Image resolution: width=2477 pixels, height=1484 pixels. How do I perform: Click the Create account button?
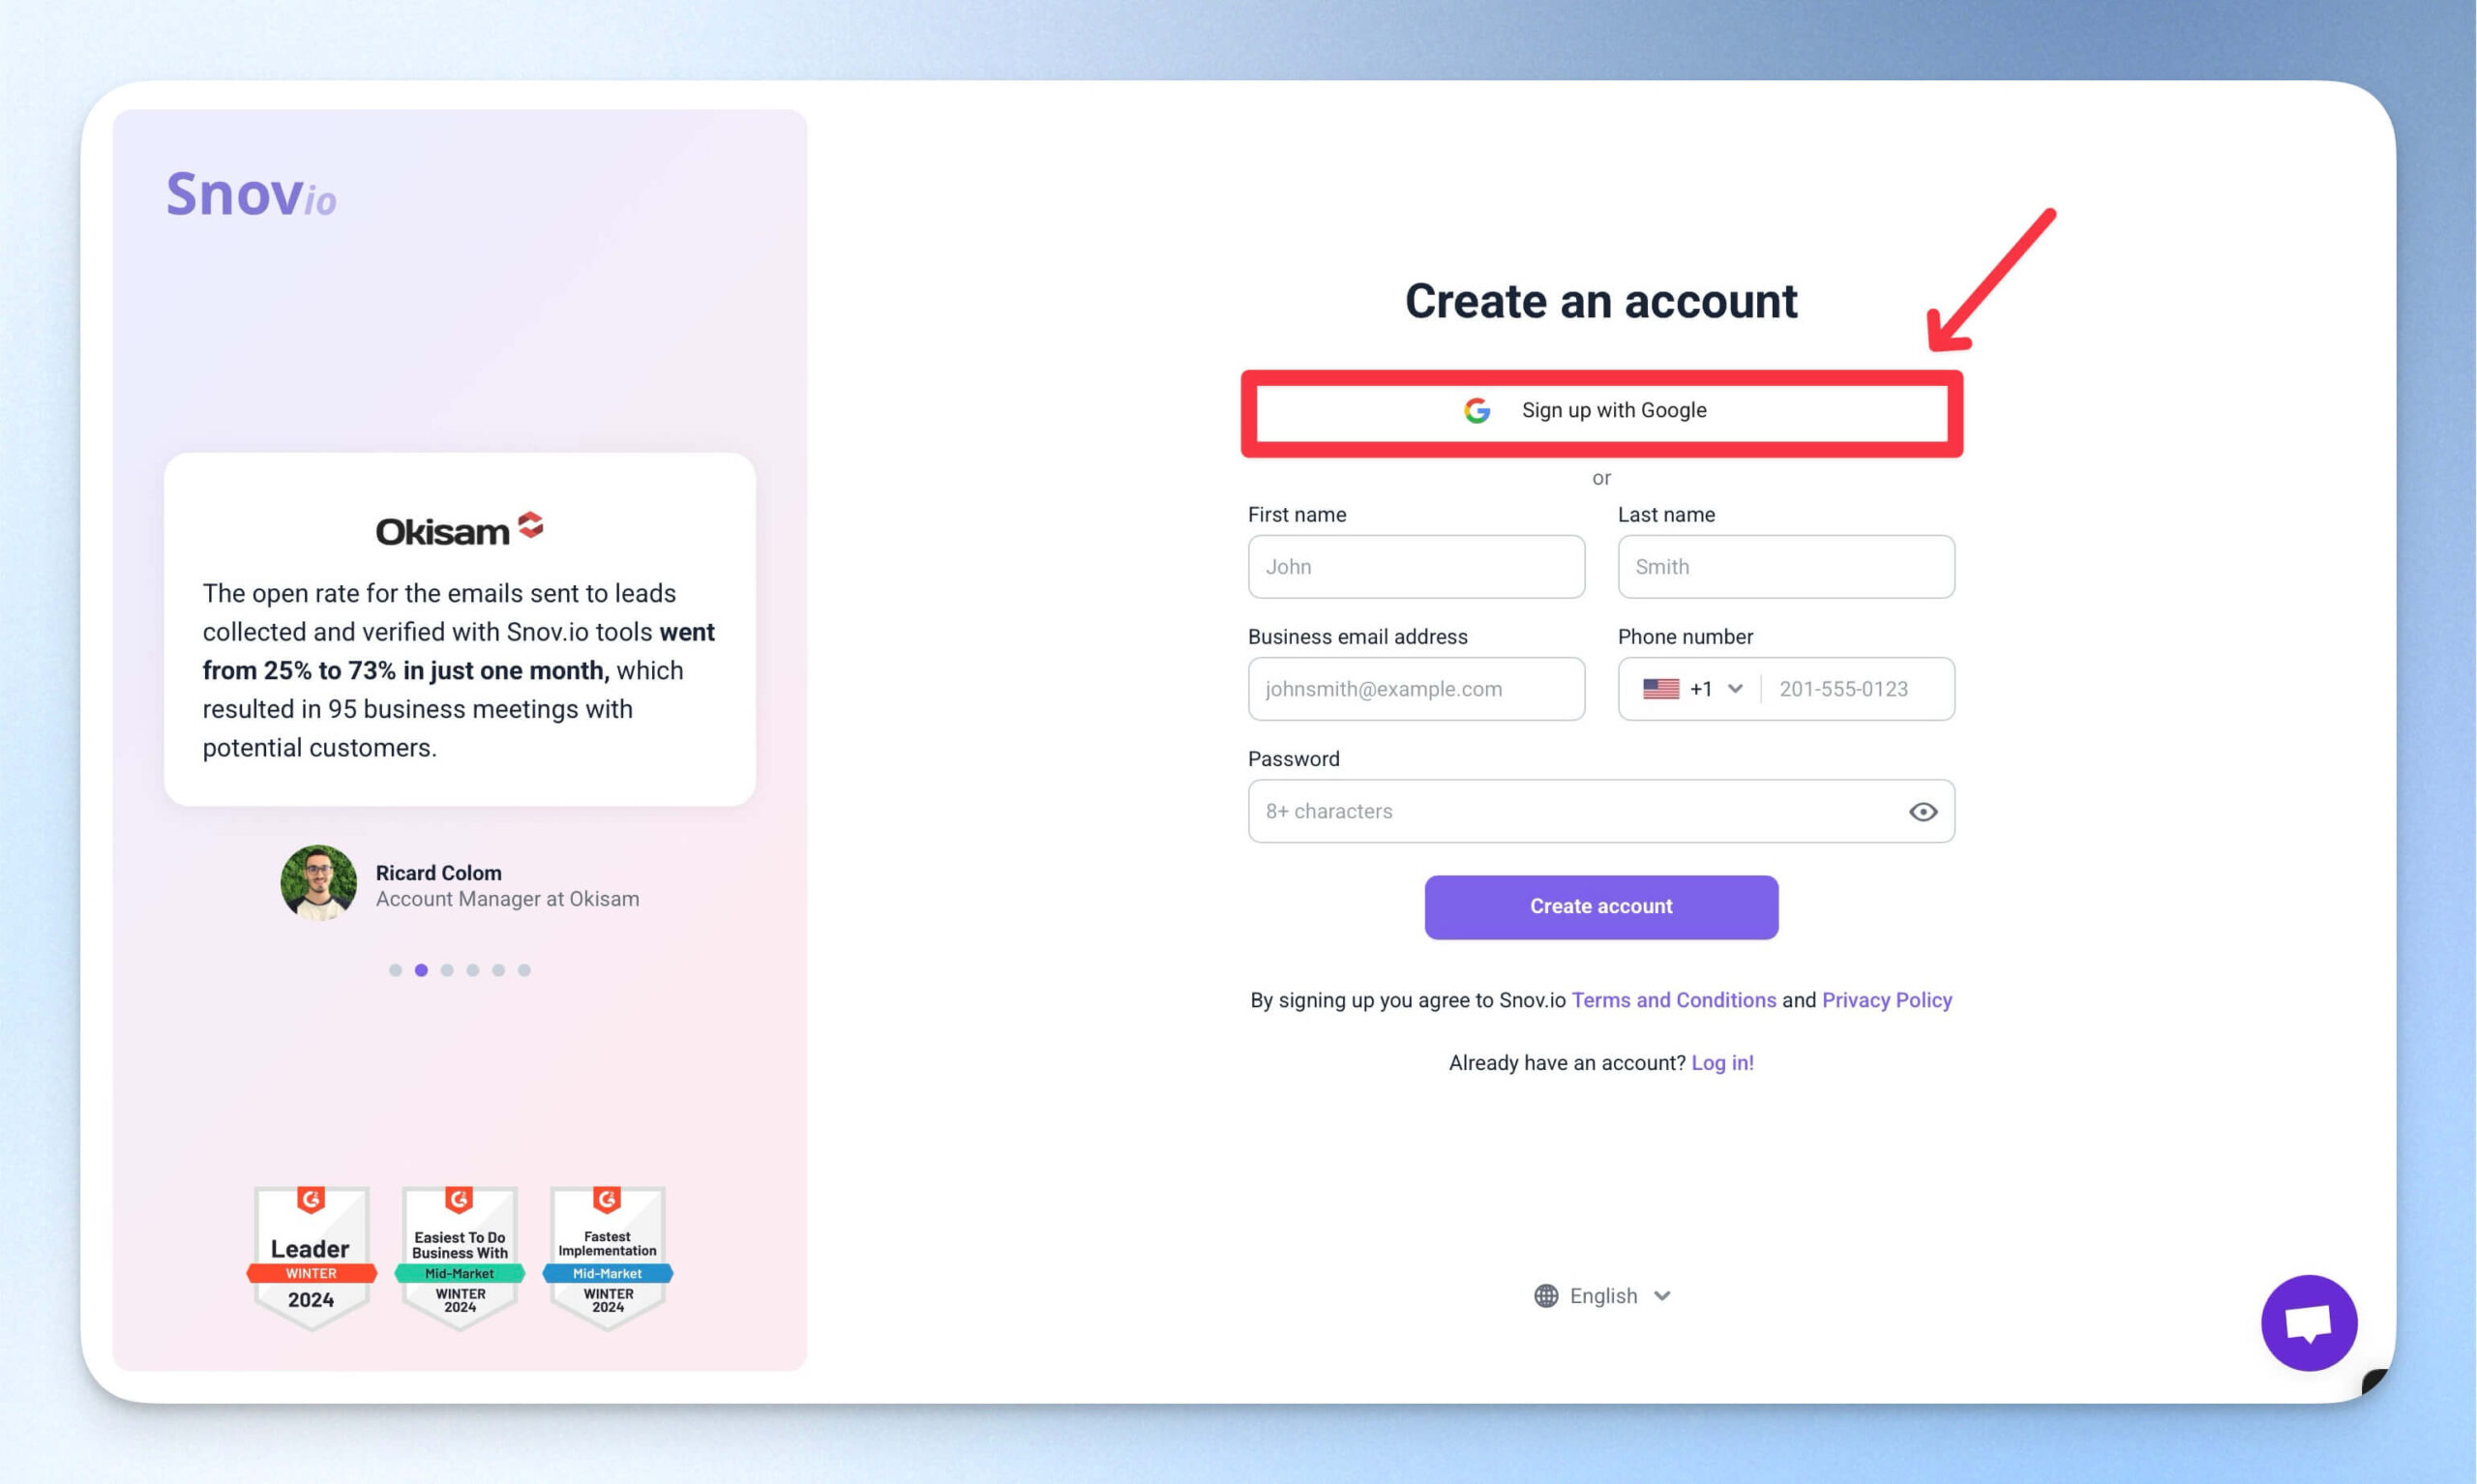pyautogui.click(x=1601, y=907)
